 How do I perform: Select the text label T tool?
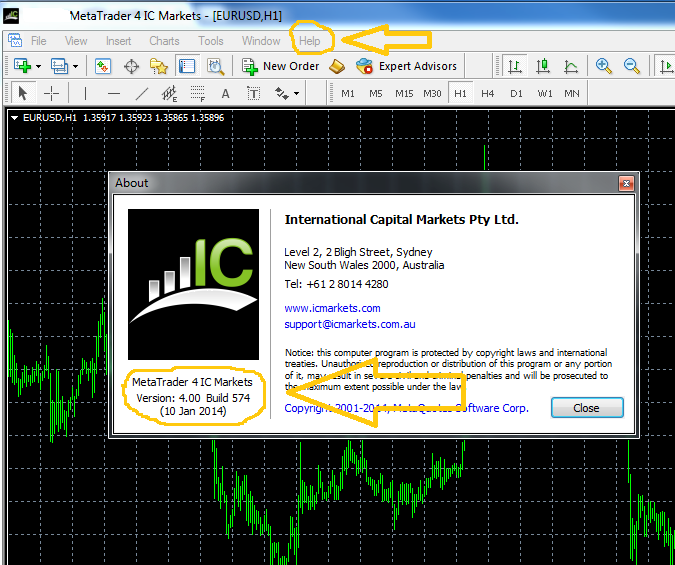point(254,93)
